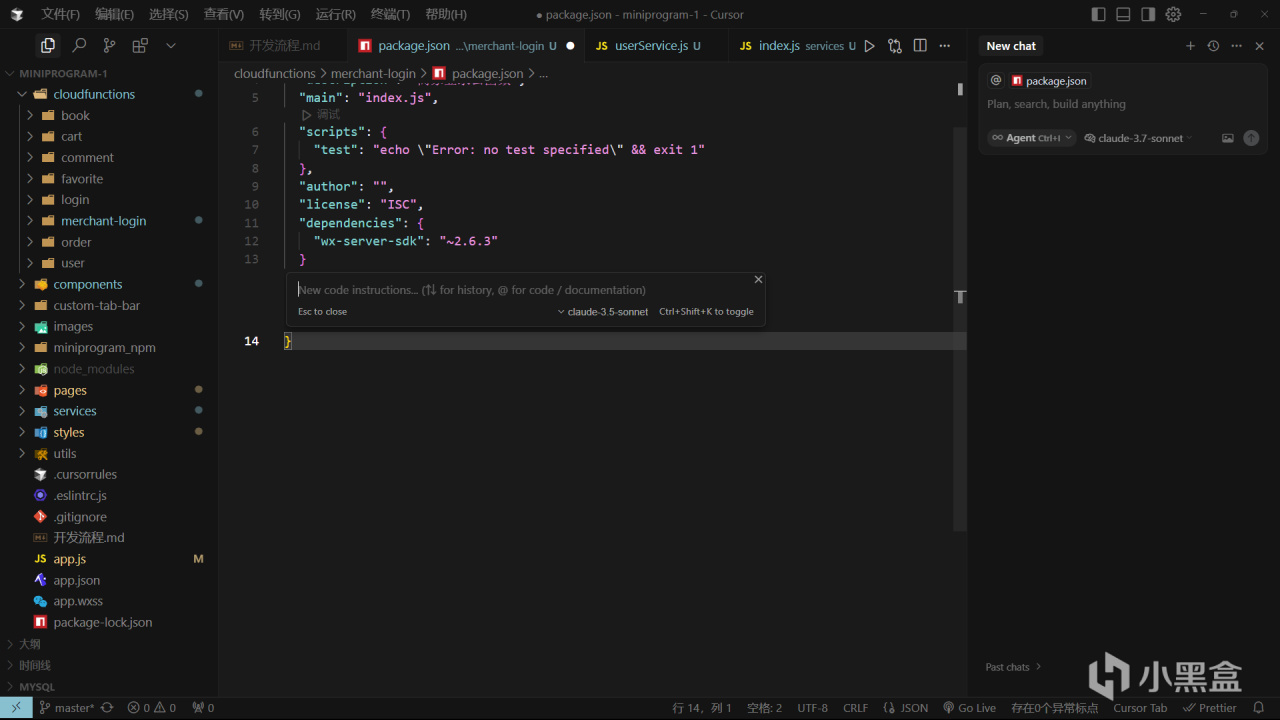The image size is (1280, 720).
Task: Open the Source Control view icon
Action: coord(109,45)
